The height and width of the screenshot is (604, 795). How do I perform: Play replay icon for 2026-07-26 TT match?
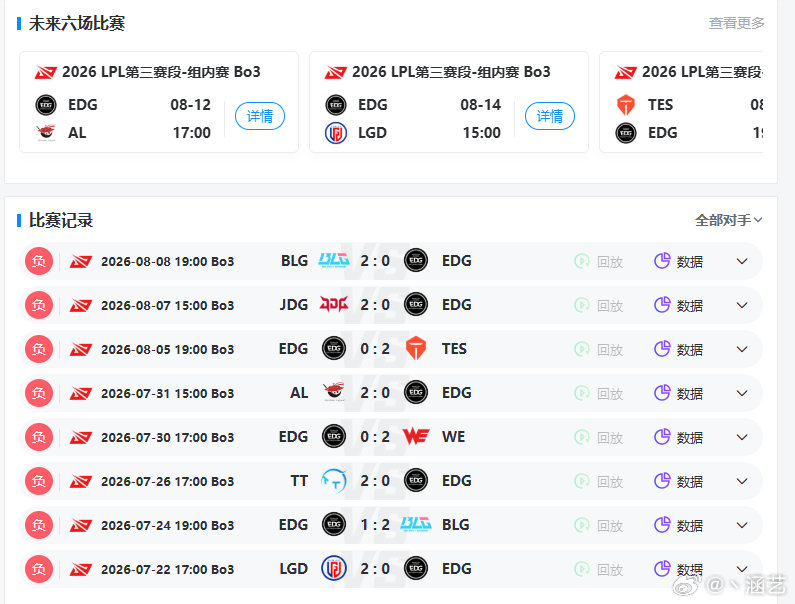pyautogui.click(x=582, y=481)
